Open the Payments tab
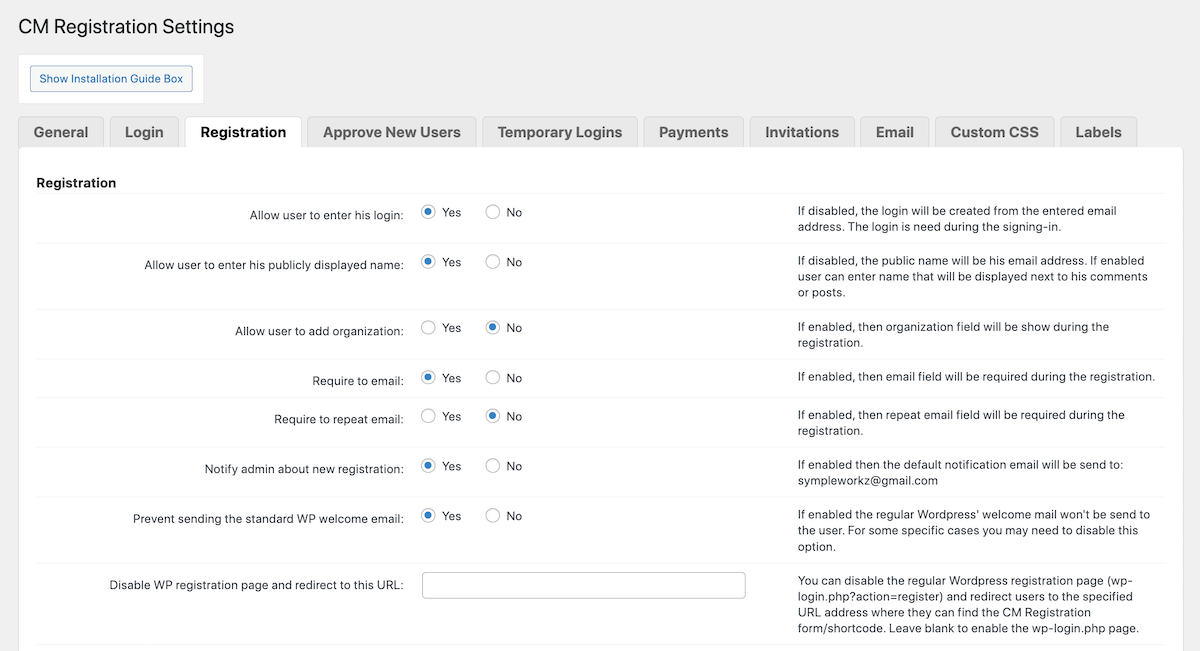Image resolution: width=1200 pixels, height=651 pixels. point(694,132)
